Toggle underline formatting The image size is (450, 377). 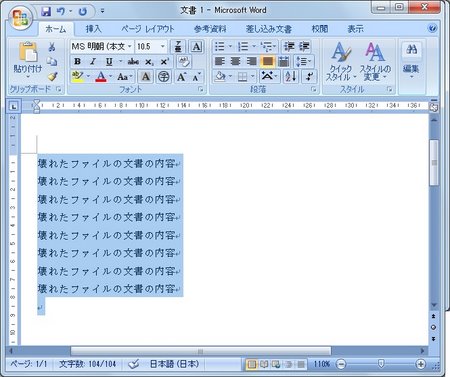(x=109, y=62)
